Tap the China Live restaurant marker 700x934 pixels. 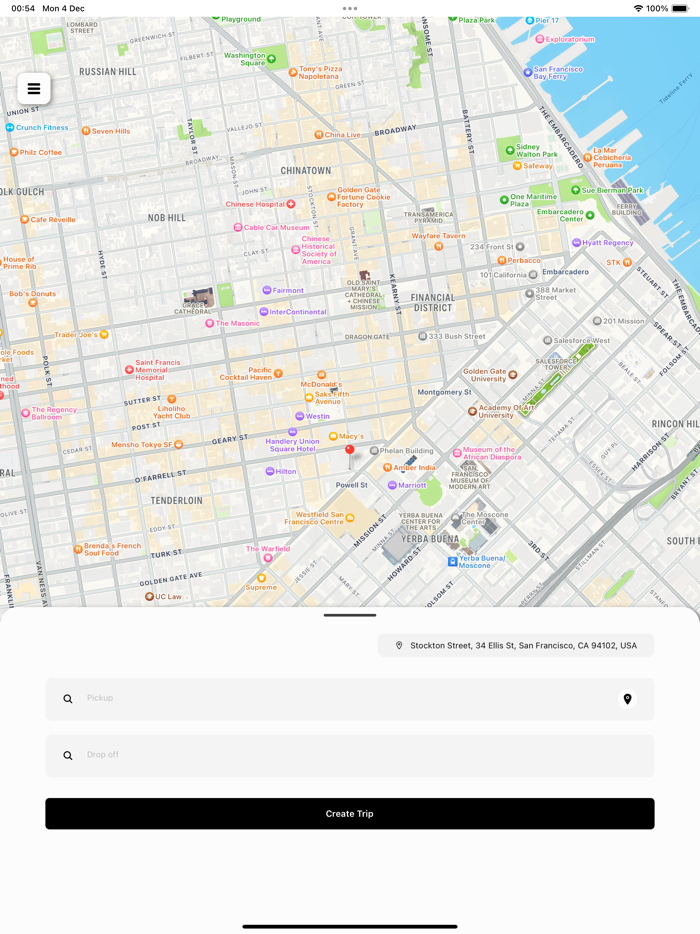pos(319,135)
